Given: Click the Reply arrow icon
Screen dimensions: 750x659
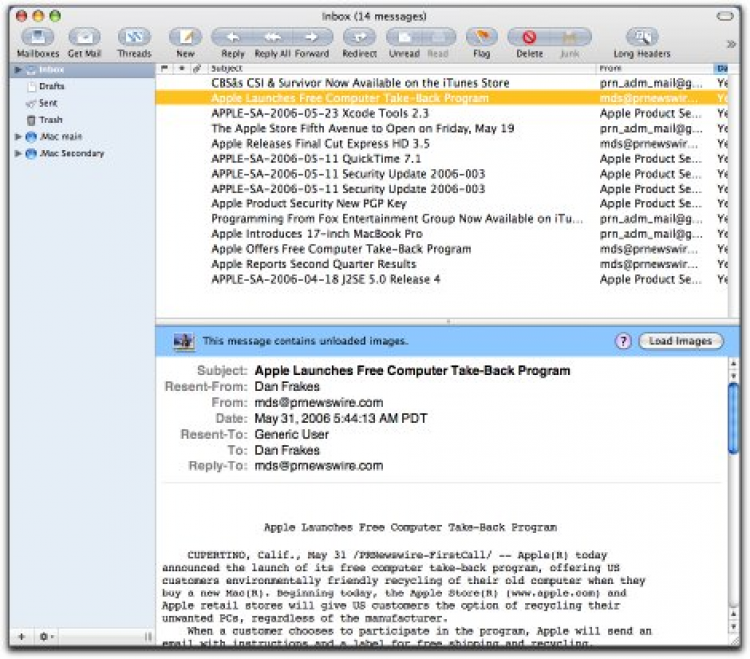Looking at the screenshot, I should point(232,37).
